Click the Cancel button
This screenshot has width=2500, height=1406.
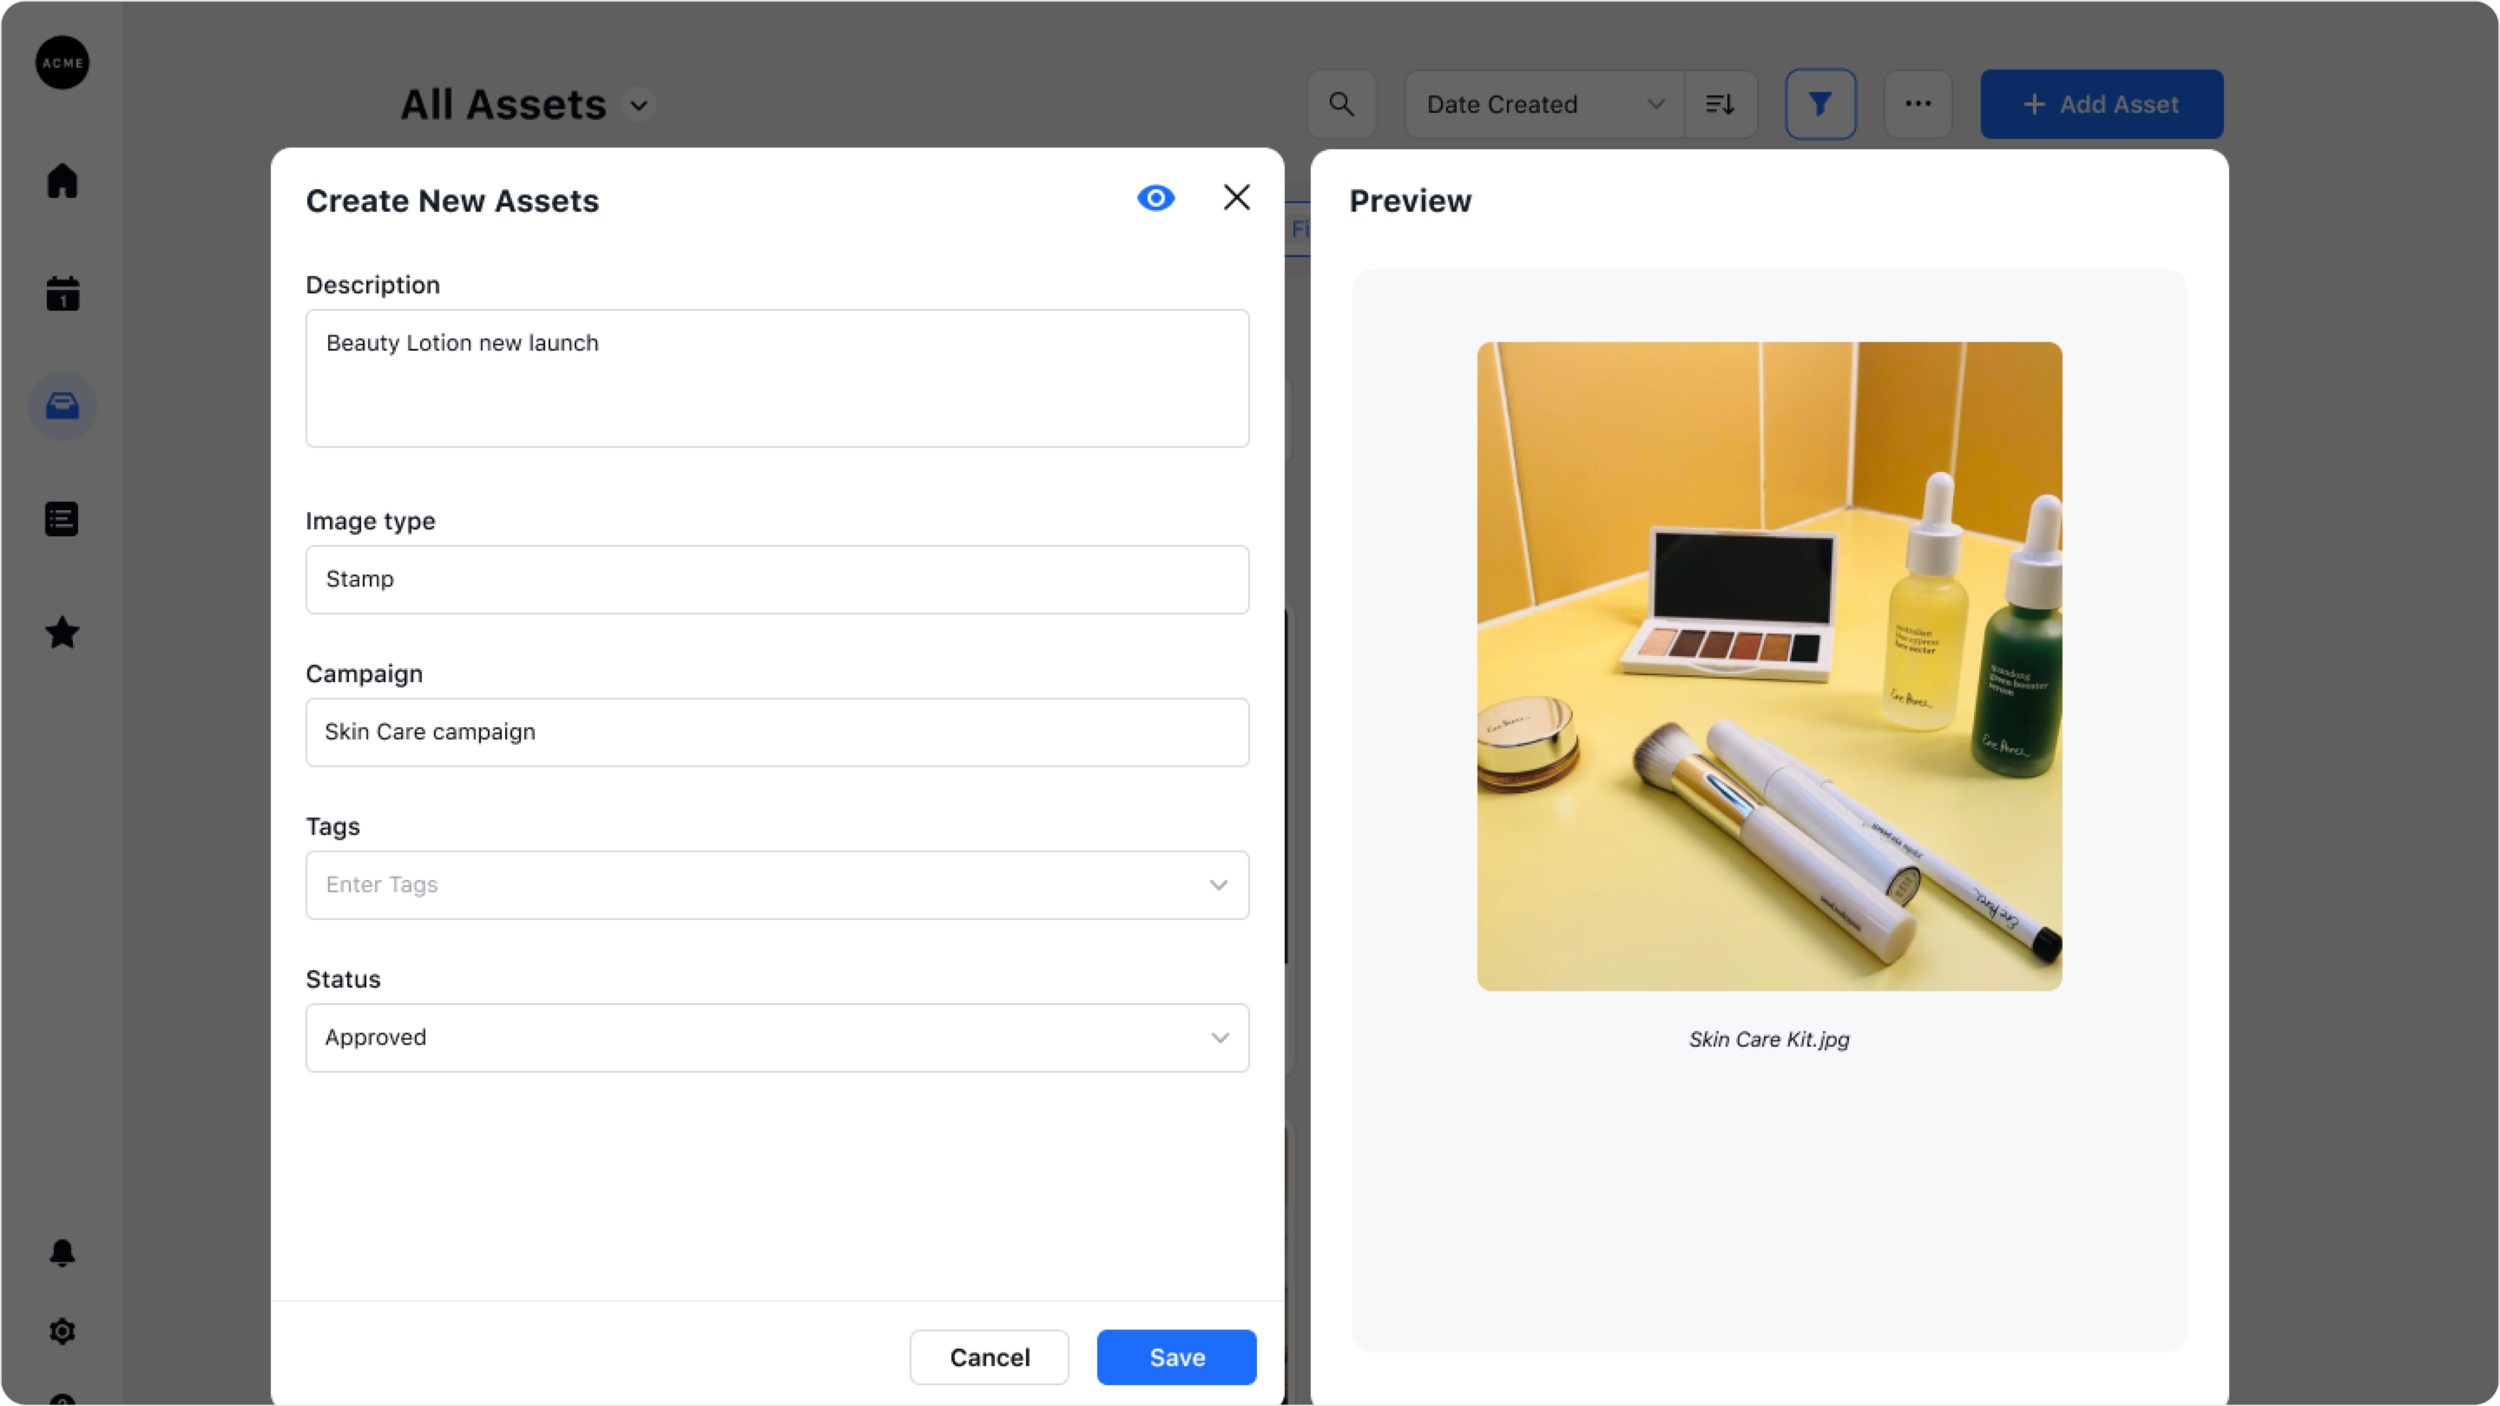(989, 1357)
